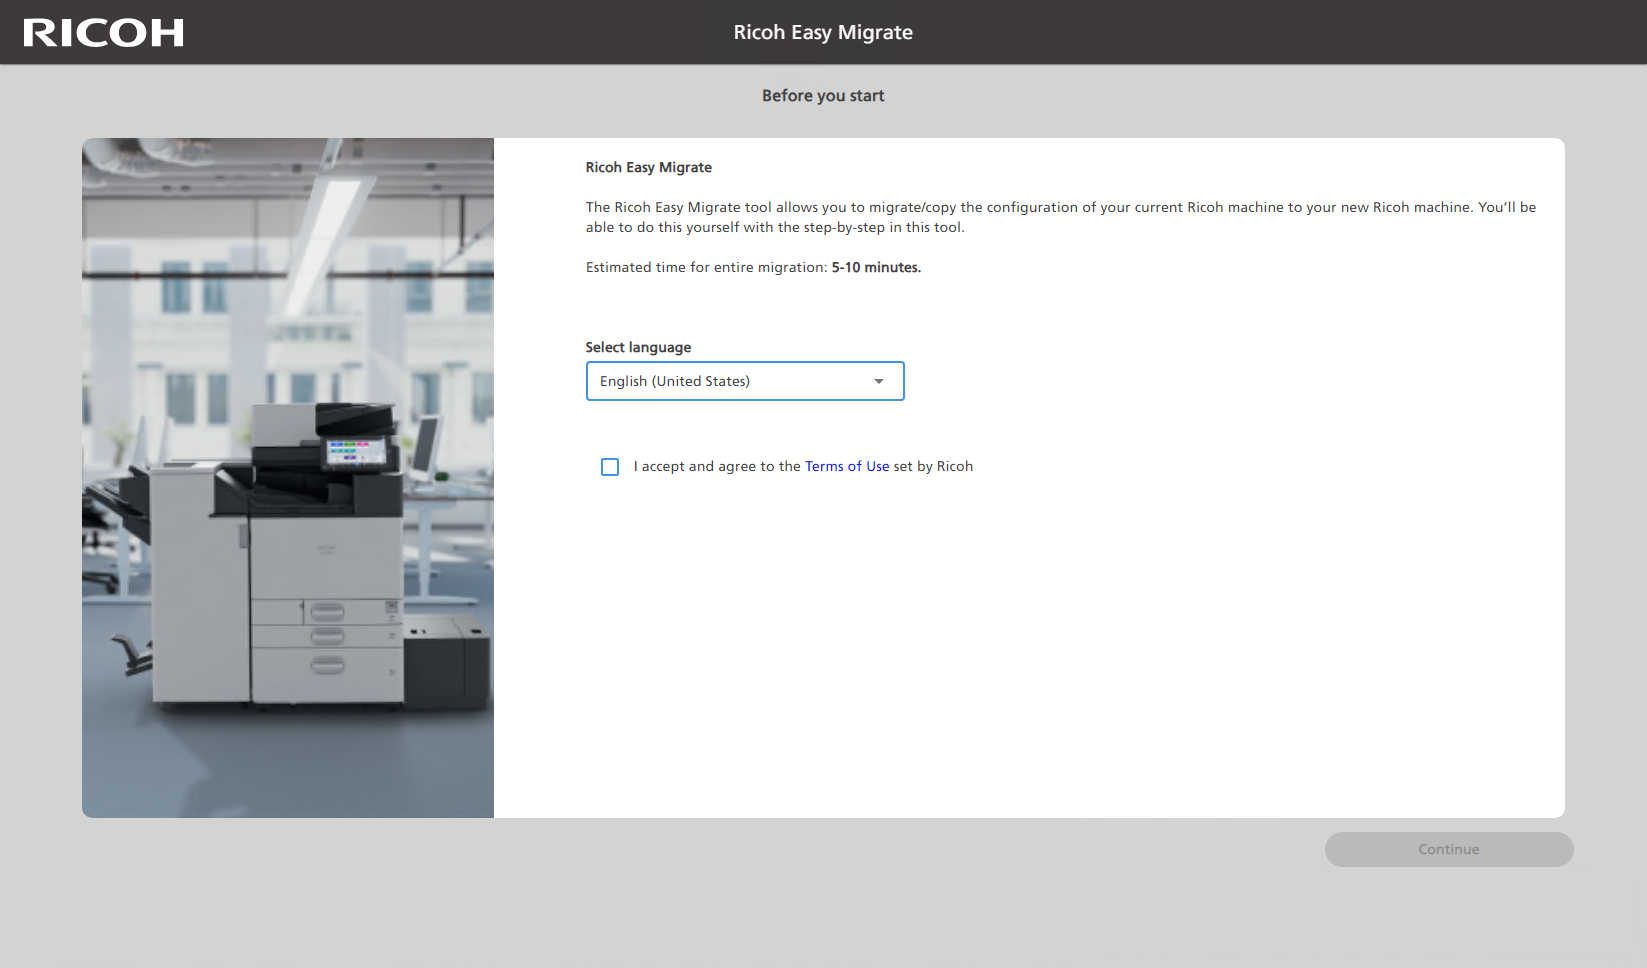This screenshot has width=1647, height=968.
Task: Open the Terms of Use link
Action: pyautogui.click(x=846, y=466)
